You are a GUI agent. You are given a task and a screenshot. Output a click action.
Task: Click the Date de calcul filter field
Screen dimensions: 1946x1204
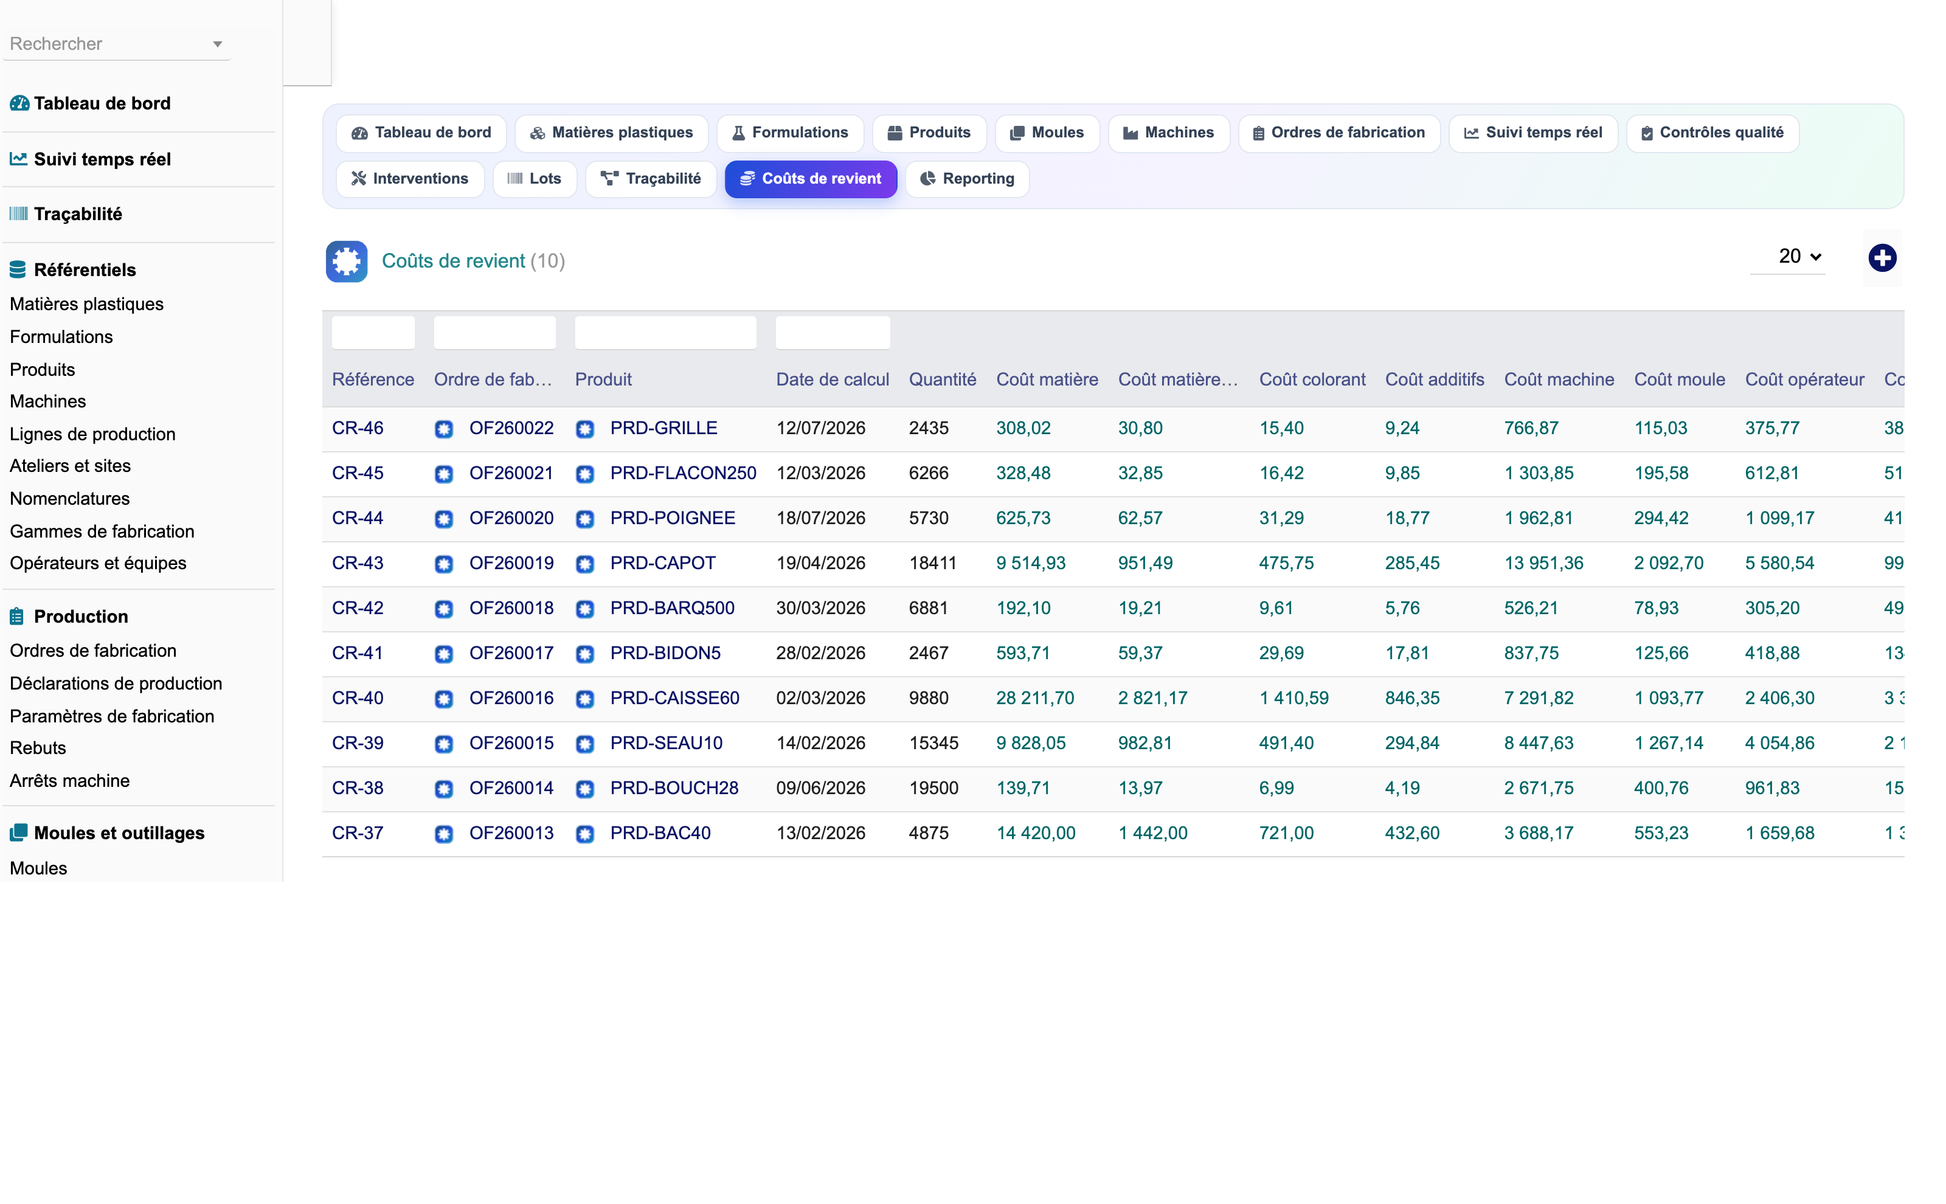(833, 332)
